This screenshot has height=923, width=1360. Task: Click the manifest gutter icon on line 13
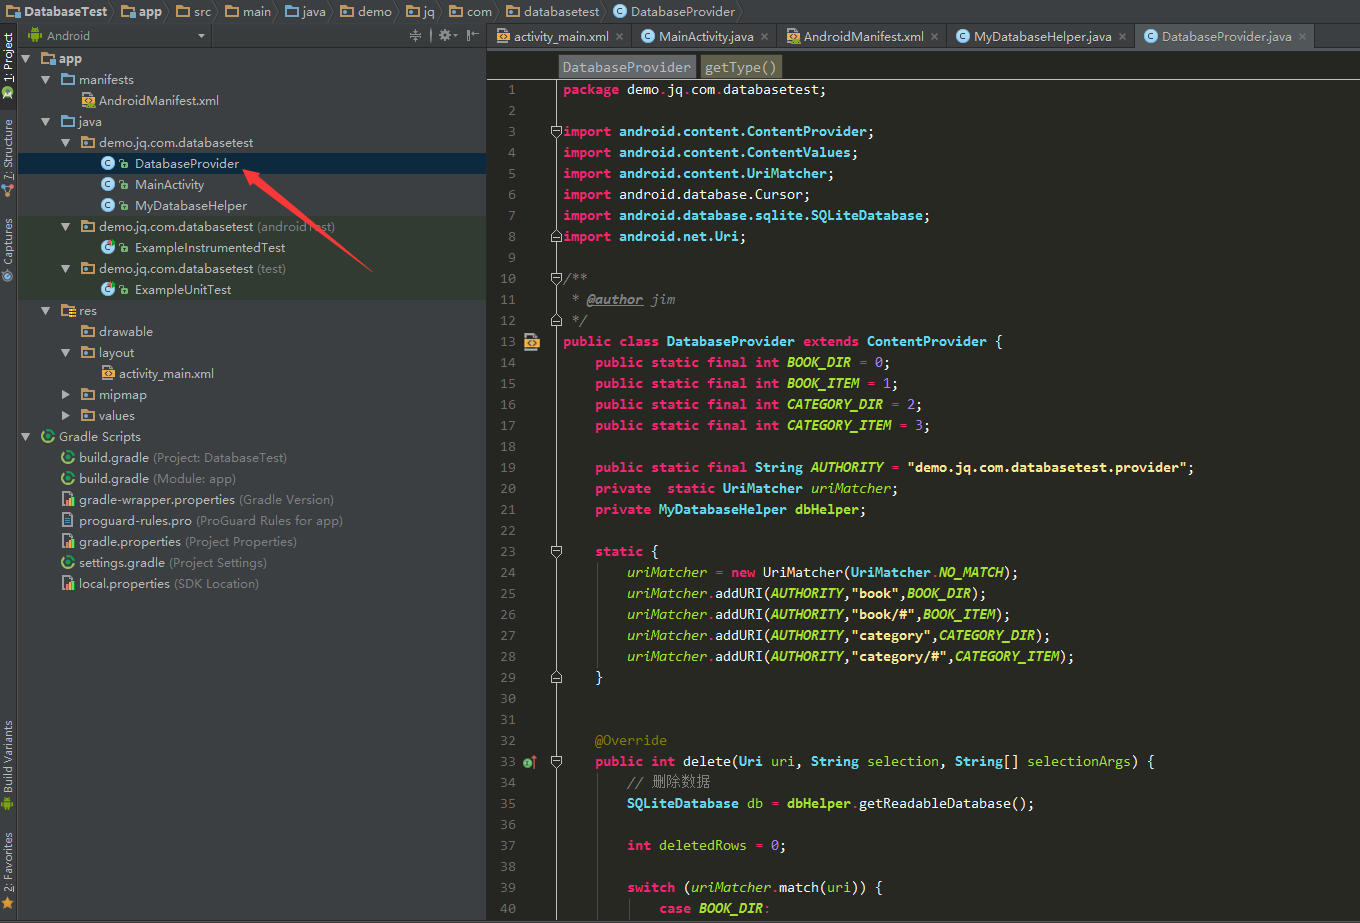[531, 342]
